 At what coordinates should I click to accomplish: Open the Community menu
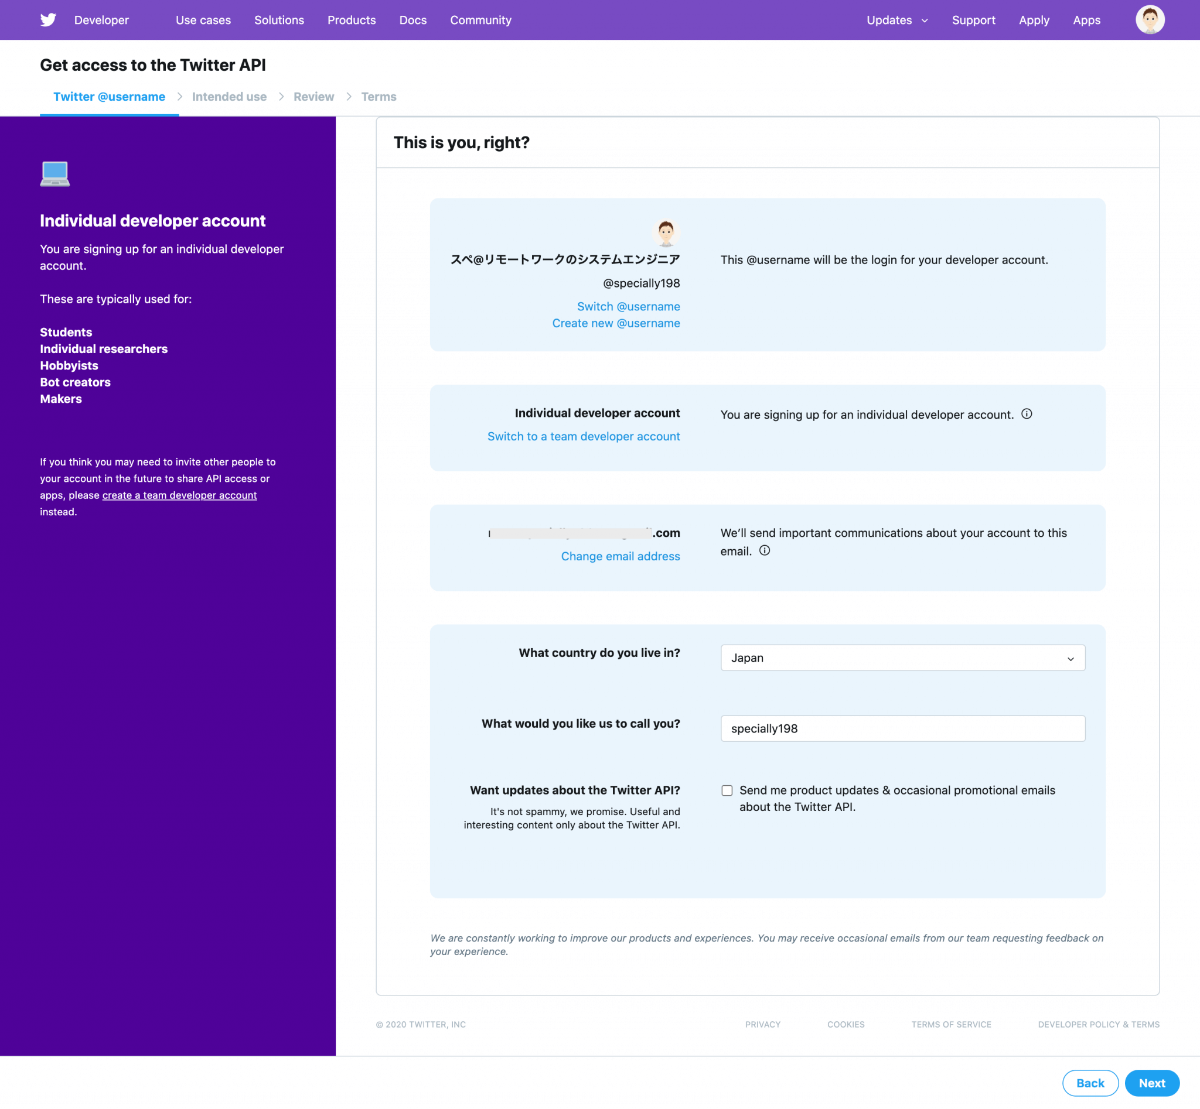481,20
